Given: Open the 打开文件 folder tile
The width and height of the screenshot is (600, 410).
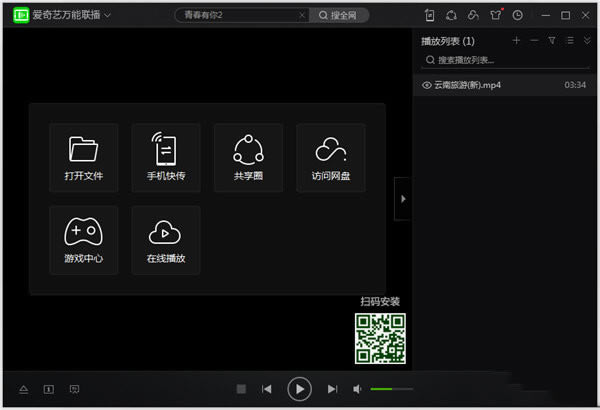Looking at the screenshot, I should (x=84, y=157).
